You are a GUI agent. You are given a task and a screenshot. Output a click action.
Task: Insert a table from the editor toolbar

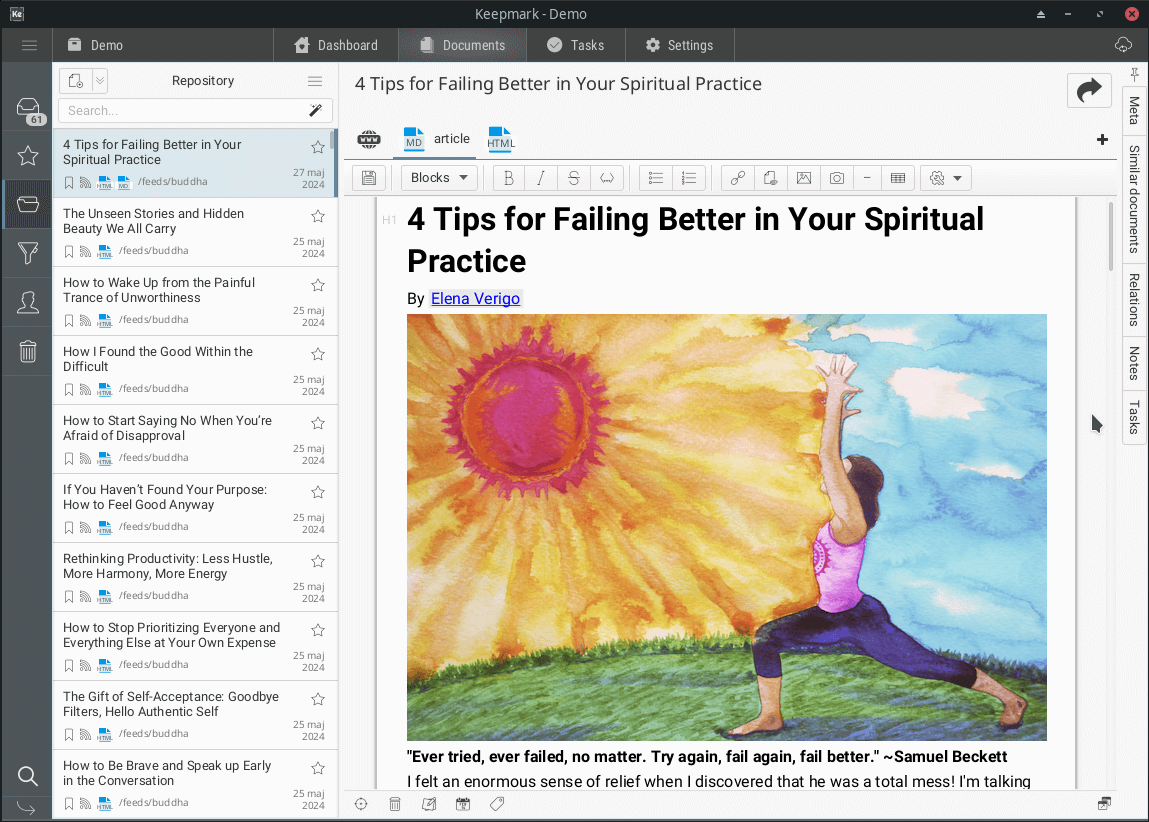(x=898, y=178)
